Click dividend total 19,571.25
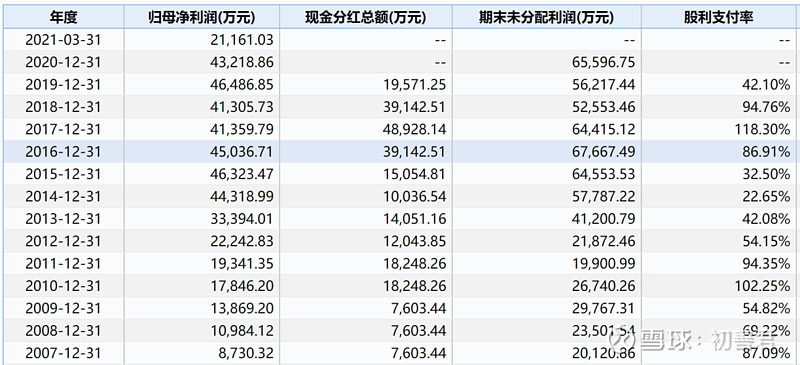The width and height of the screenshot is (800, 365). (x=414, y=85)
